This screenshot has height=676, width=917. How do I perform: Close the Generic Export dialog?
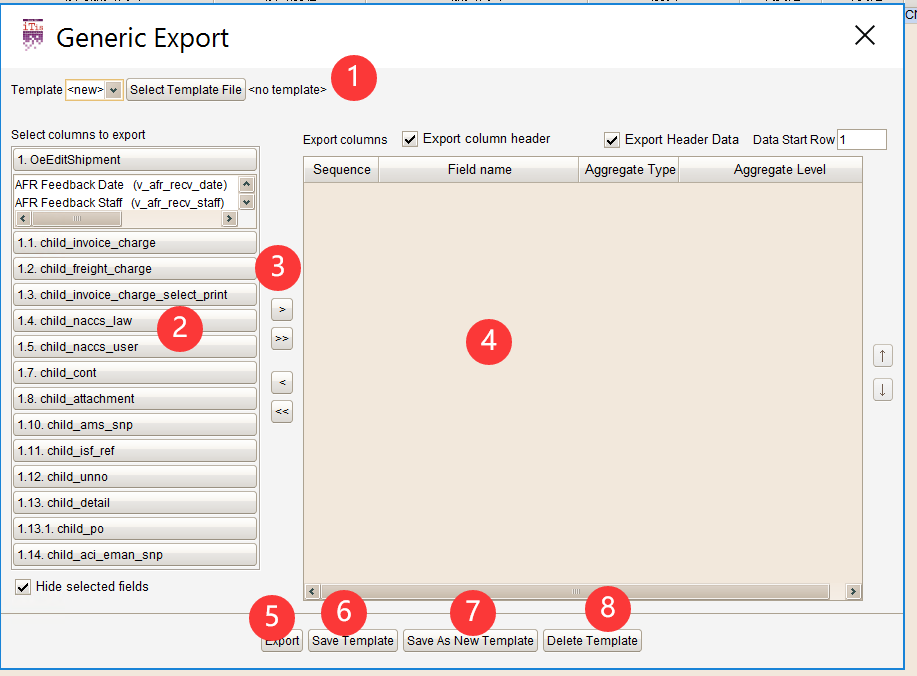click(864, 35)
